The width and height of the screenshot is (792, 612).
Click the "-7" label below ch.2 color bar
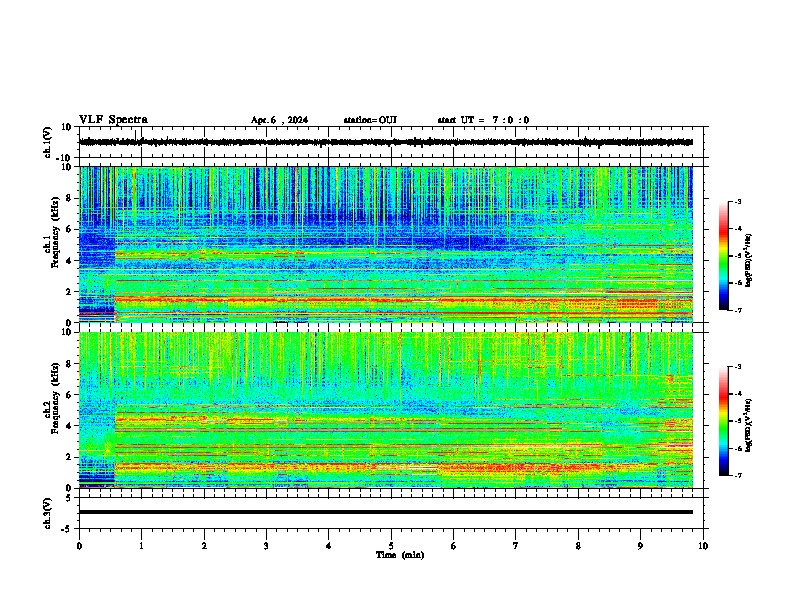738,475
